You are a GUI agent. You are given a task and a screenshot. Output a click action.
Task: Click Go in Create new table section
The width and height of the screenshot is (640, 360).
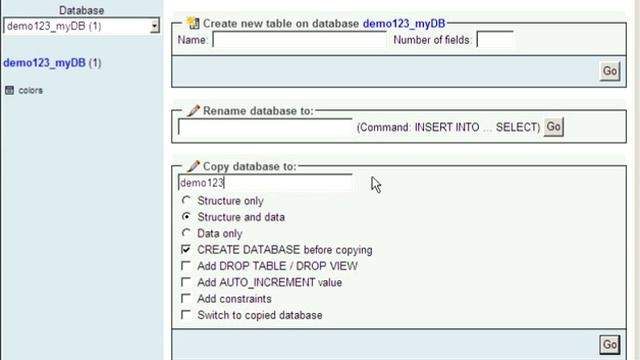610,71
